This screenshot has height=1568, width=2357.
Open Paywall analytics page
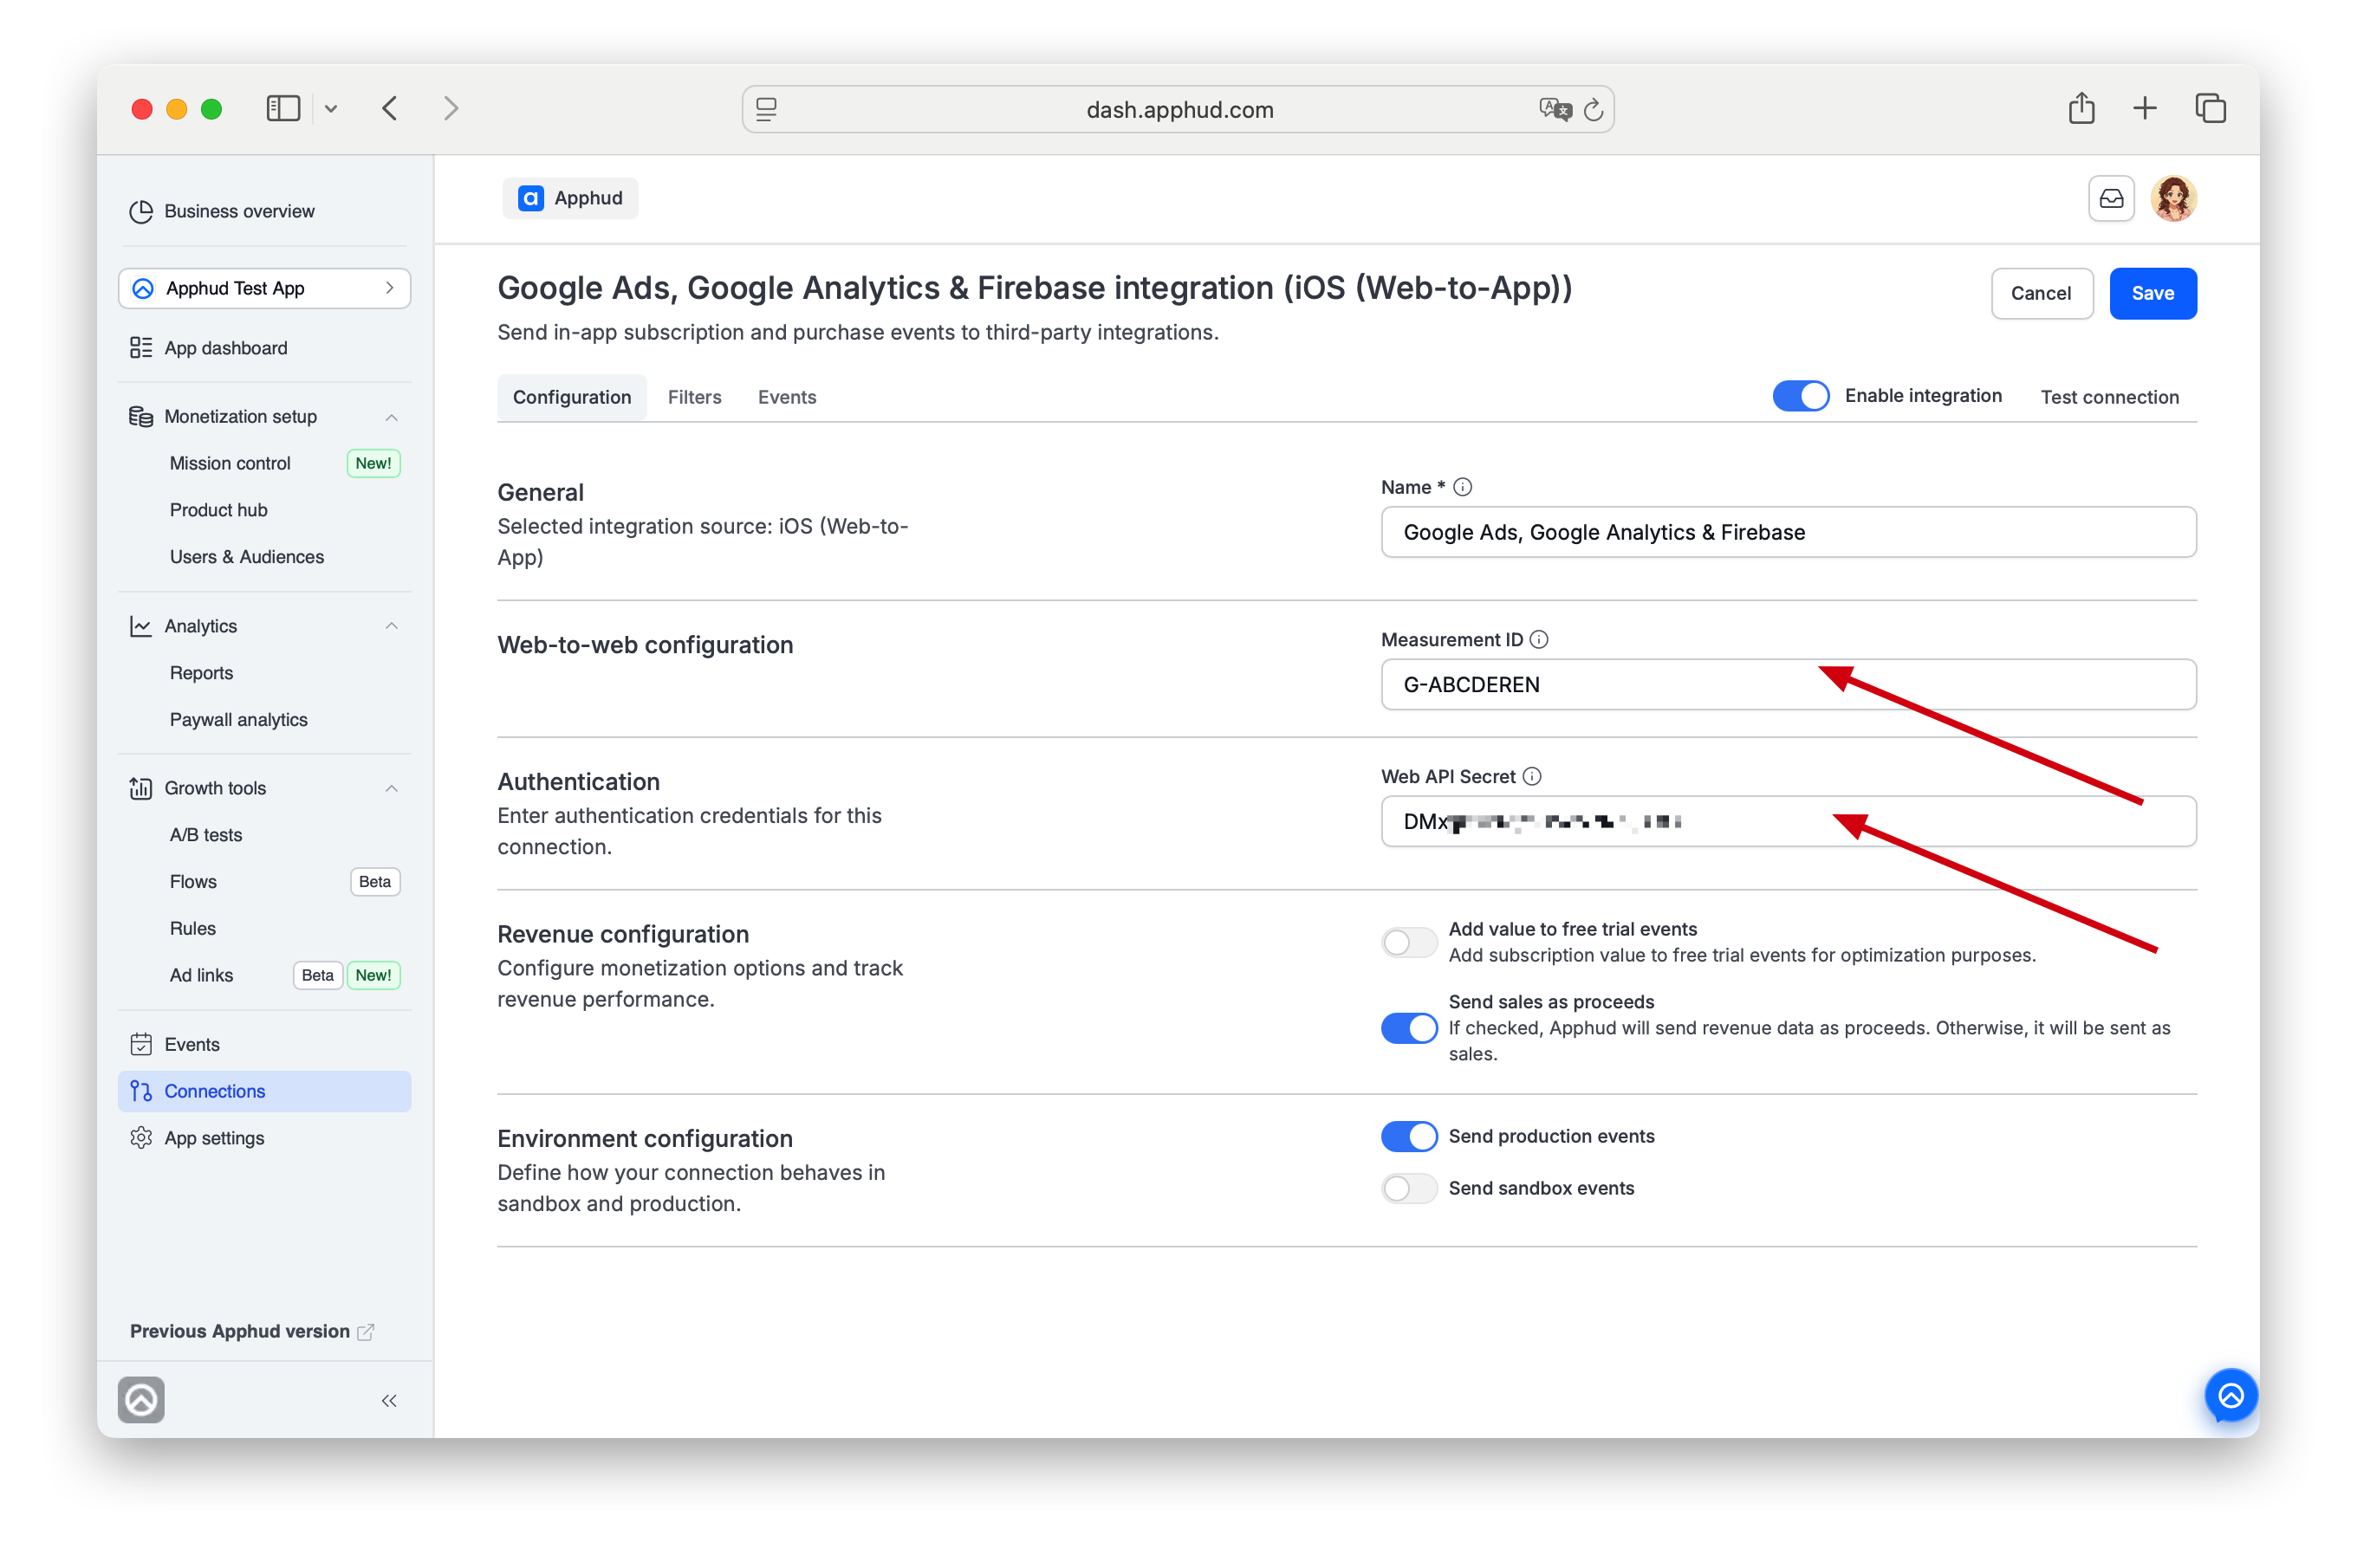(238, 720)
